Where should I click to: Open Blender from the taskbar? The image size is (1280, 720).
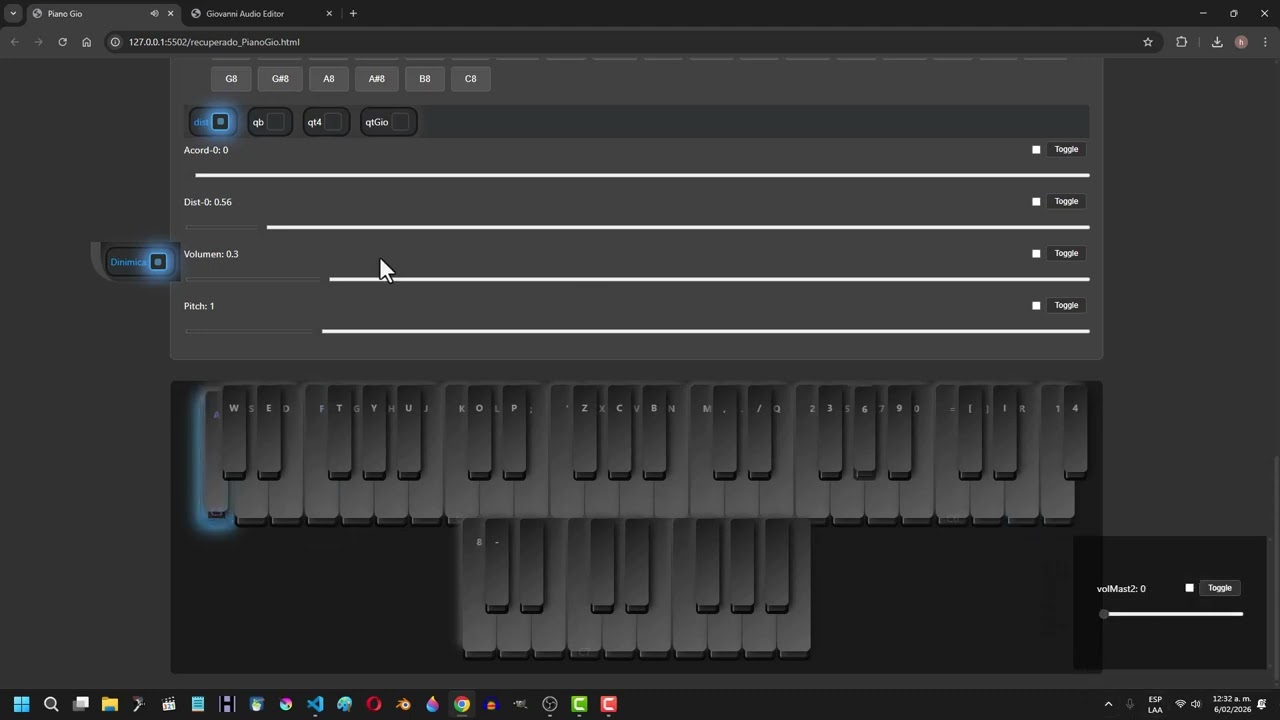click(403, 704)
